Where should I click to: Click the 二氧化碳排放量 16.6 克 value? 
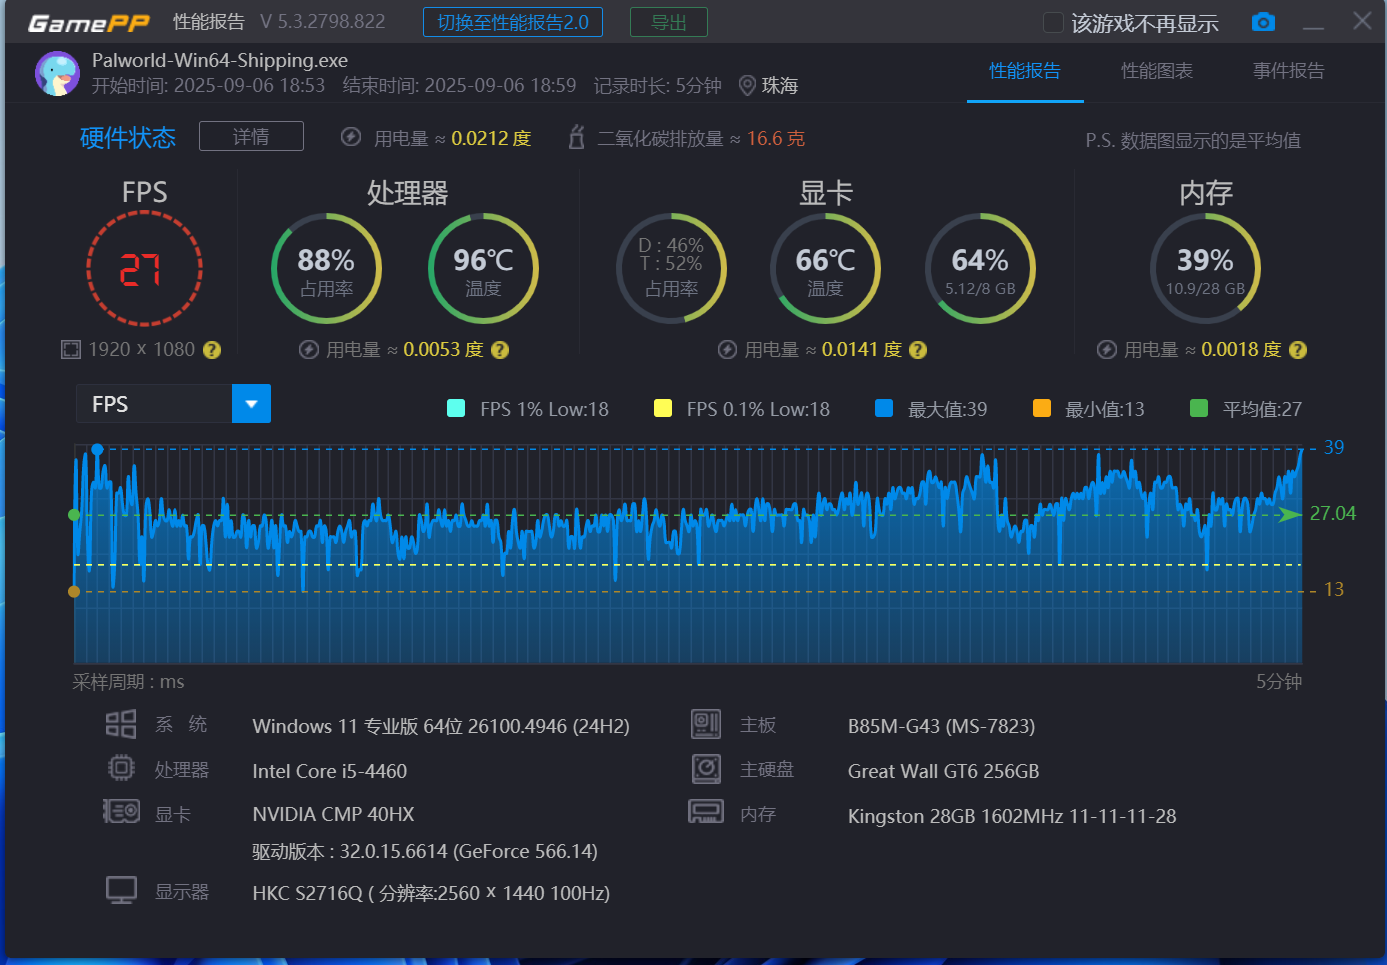776,138
